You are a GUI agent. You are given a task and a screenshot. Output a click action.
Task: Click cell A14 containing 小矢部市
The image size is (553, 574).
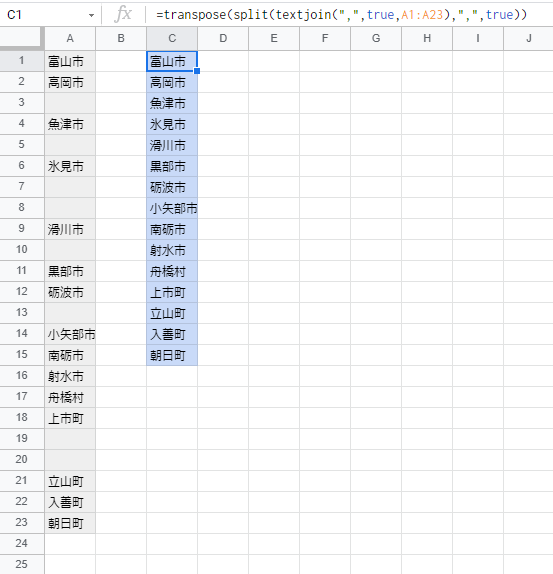pos(70,334)
